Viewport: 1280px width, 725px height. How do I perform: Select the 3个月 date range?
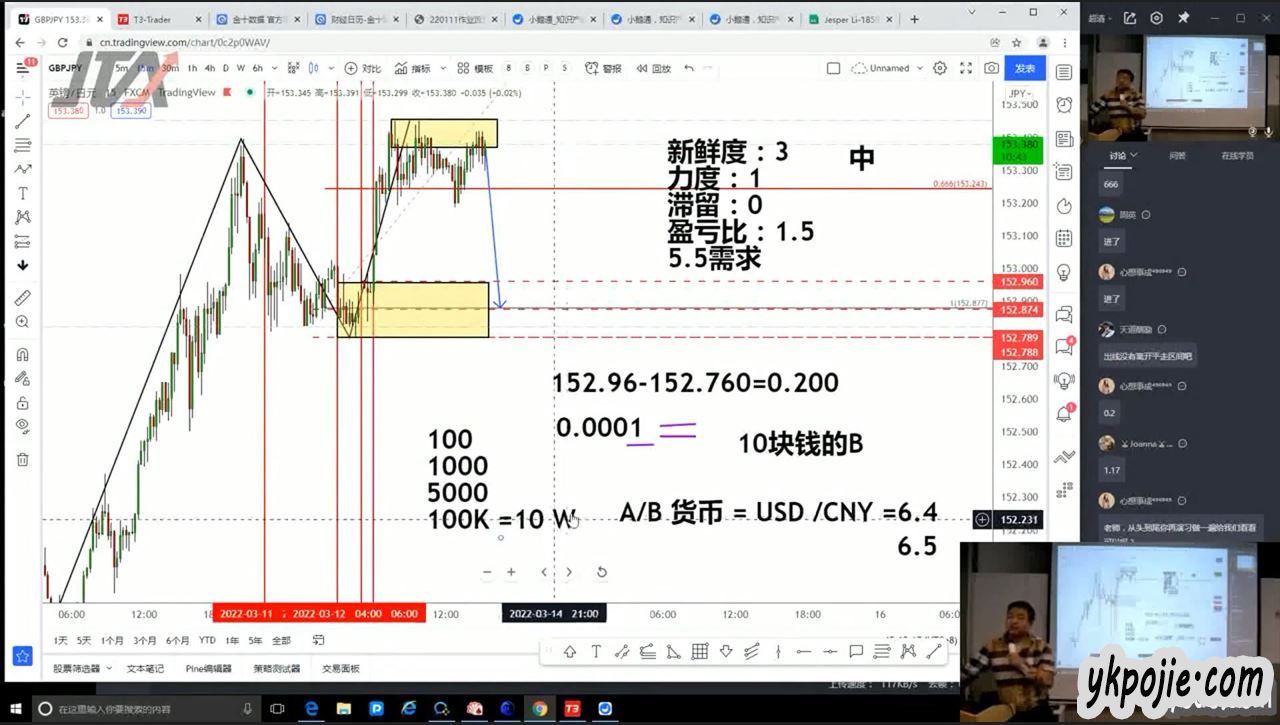coord(145,640)
